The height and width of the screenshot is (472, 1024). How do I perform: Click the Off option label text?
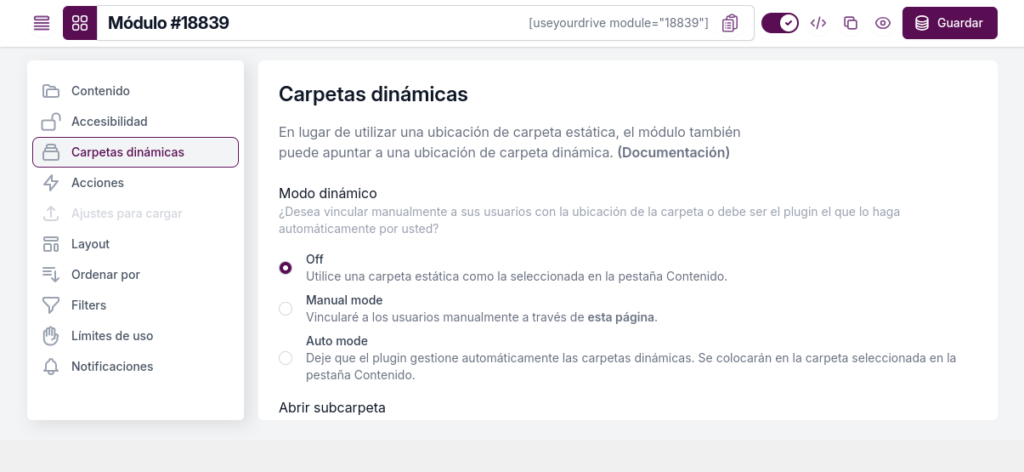[x=315, y=259]
